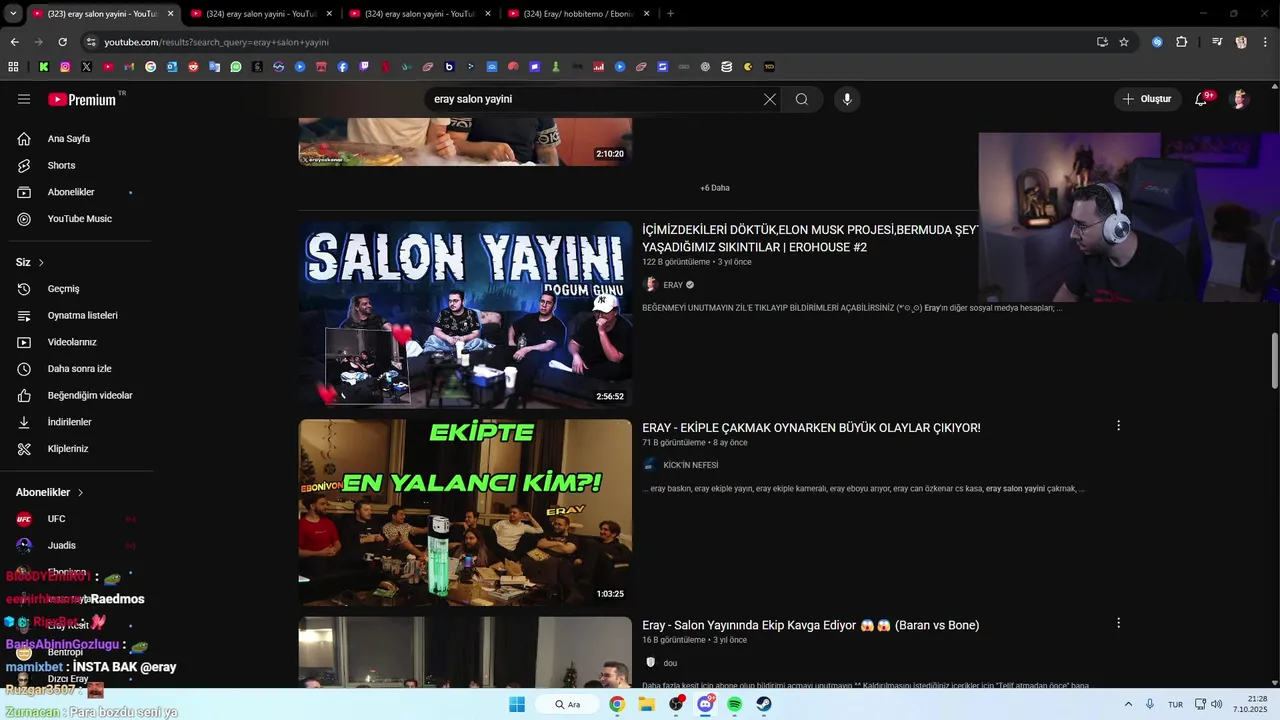Image resolution: width=1280 pixels, height=720 pixels.
Task: Play the SALON YAYINI thumbnail video
Action: coord(465,315)
